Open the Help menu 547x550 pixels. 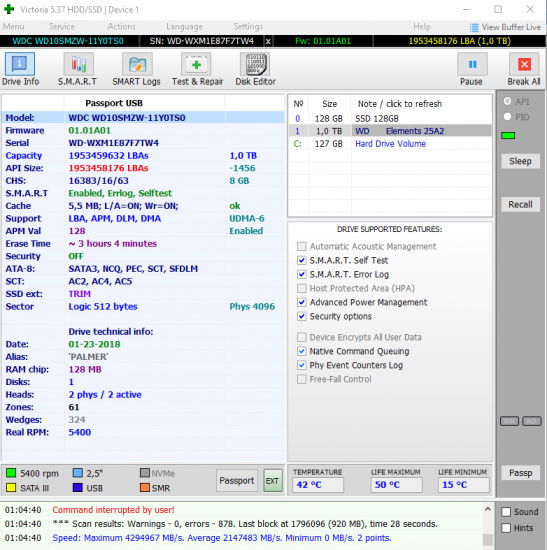pyautogui.click(x=421, y=27)
